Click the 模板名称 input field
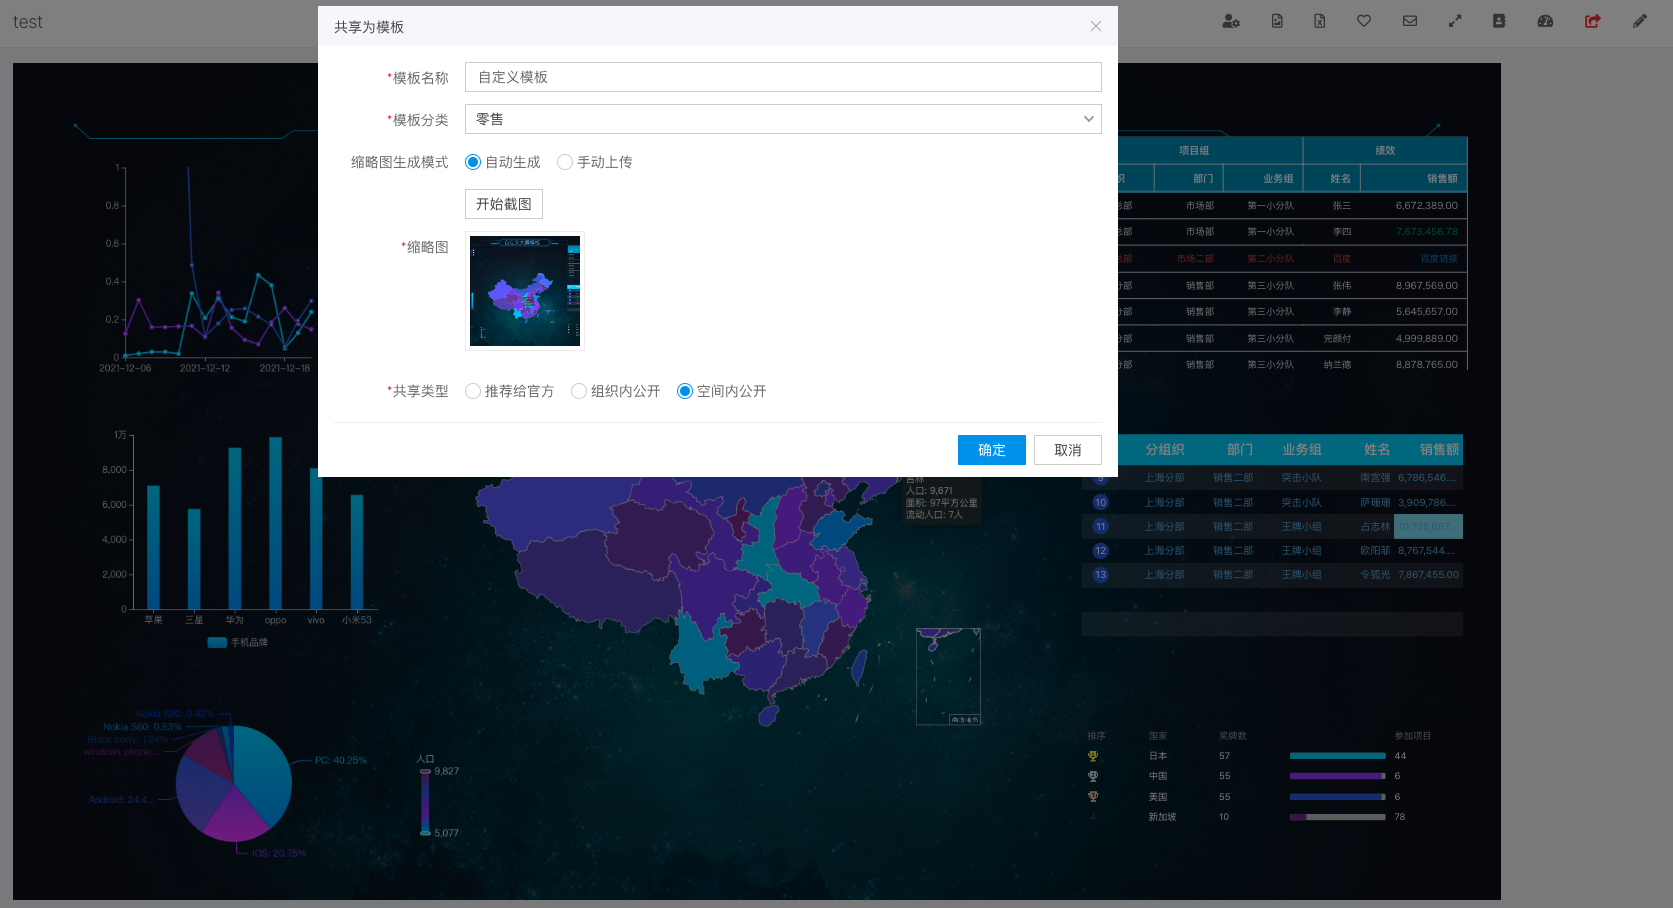1673x908 pixels. (783, 77)
